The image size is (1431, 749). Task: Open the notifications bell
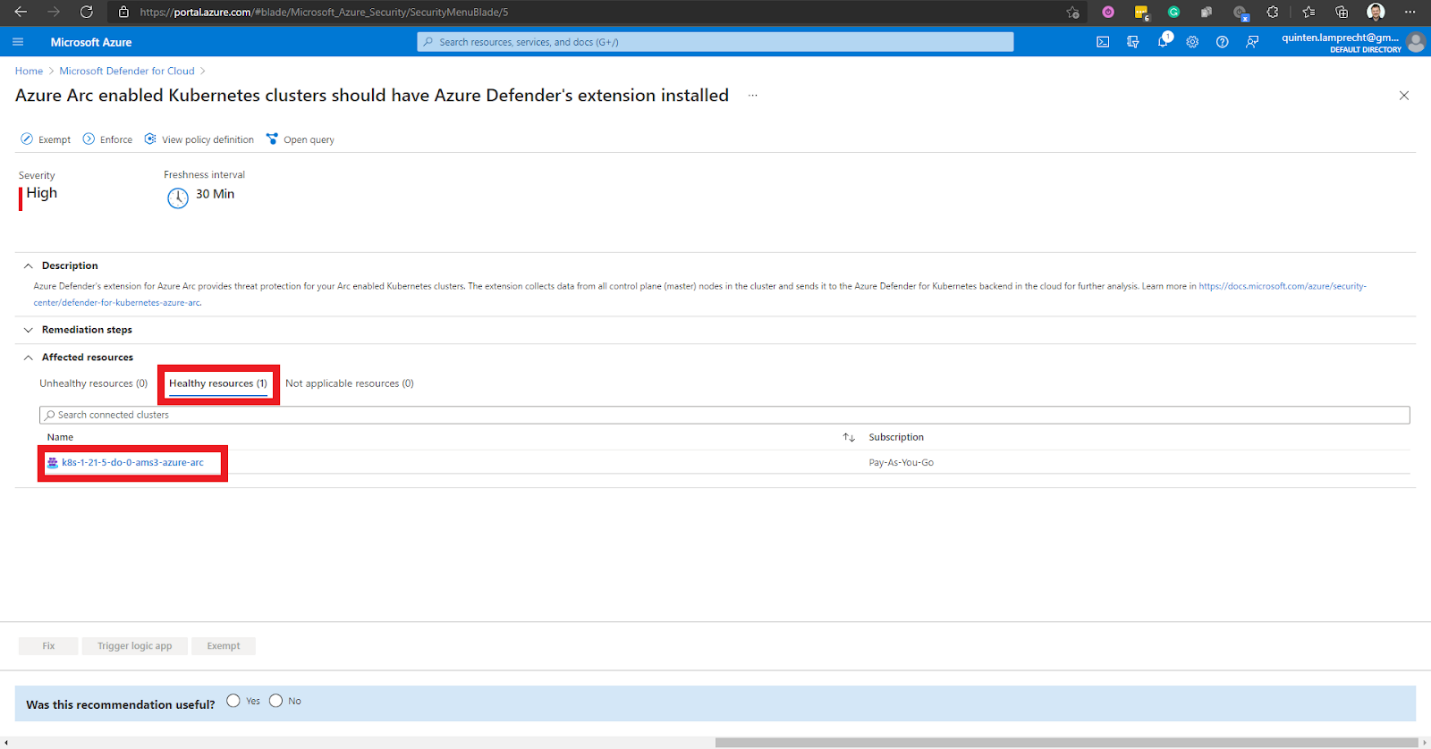click(x=1163, y=42)
